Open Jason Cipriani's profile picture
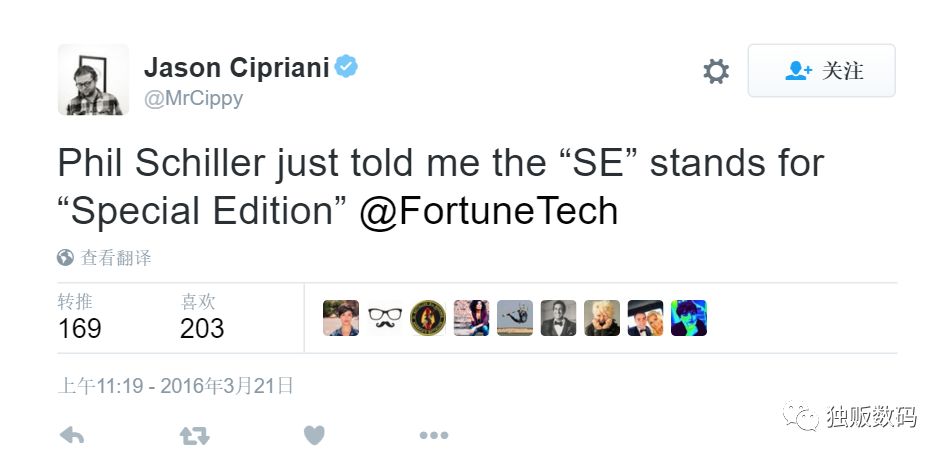Viewport: 948px width, 458px height. tap(93, 80)
